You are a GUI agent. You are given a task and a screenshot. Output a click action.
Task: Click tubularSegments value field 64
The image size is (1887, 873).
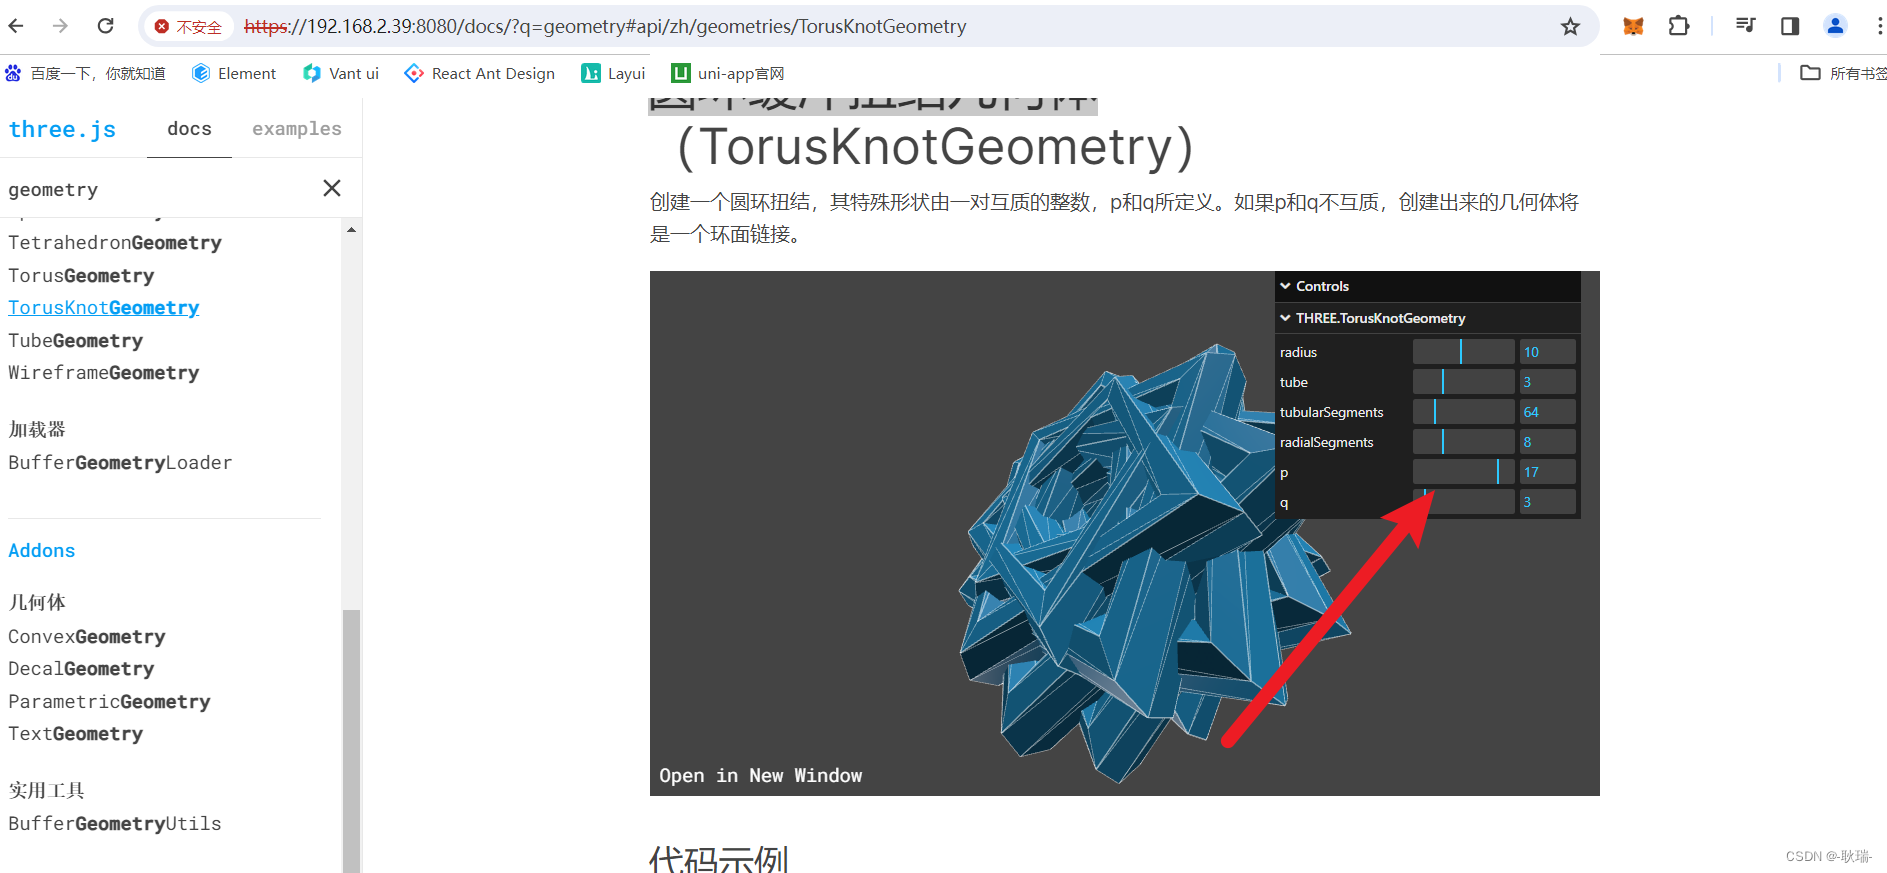(x=1548, y=412)
